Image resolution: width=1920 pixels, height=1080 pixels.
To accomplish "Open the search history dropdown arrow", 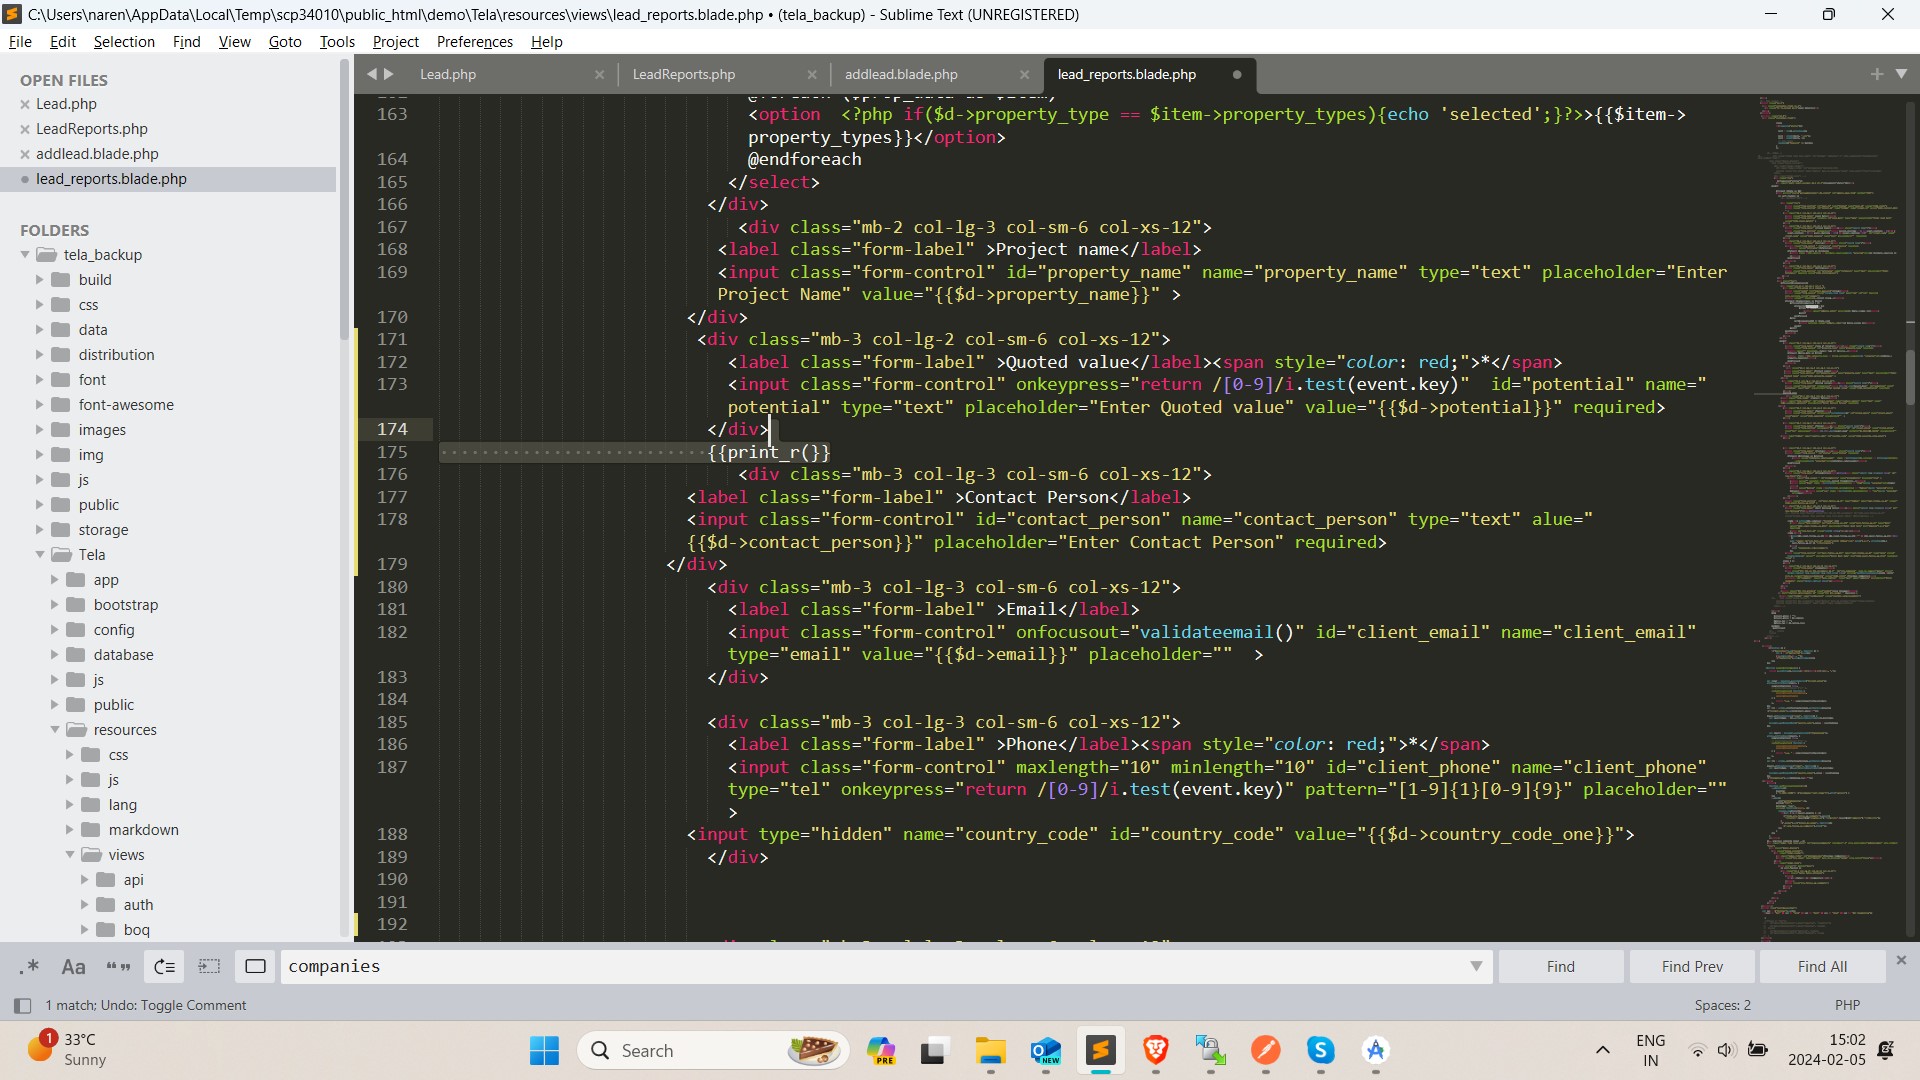I will tap(1475, 966).
